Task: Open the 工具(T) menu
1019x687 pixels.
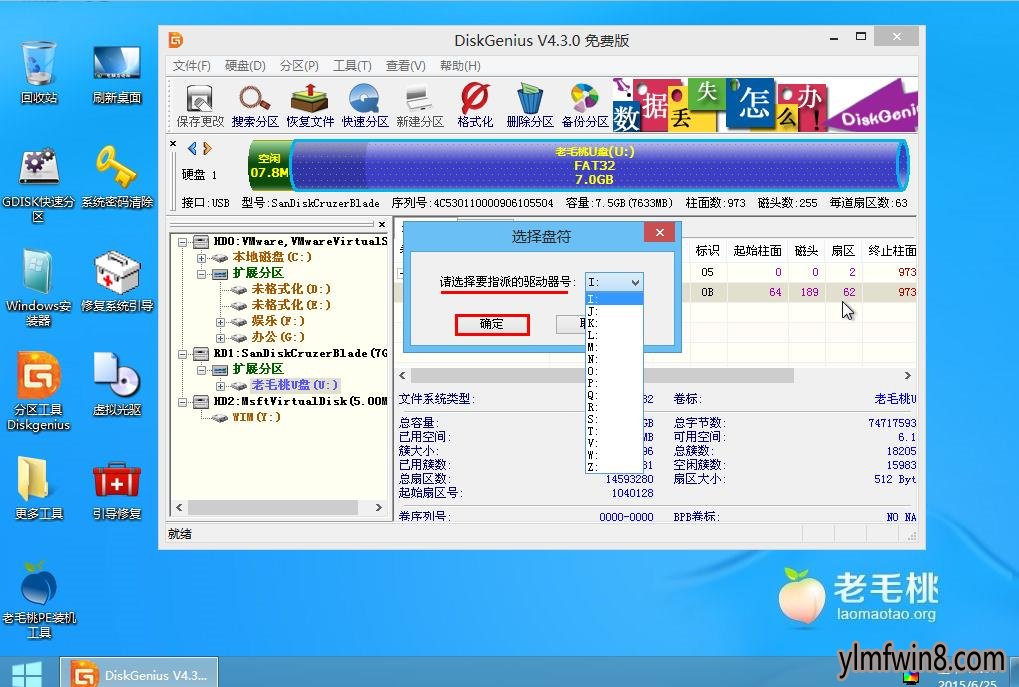Action: point(352,66)
